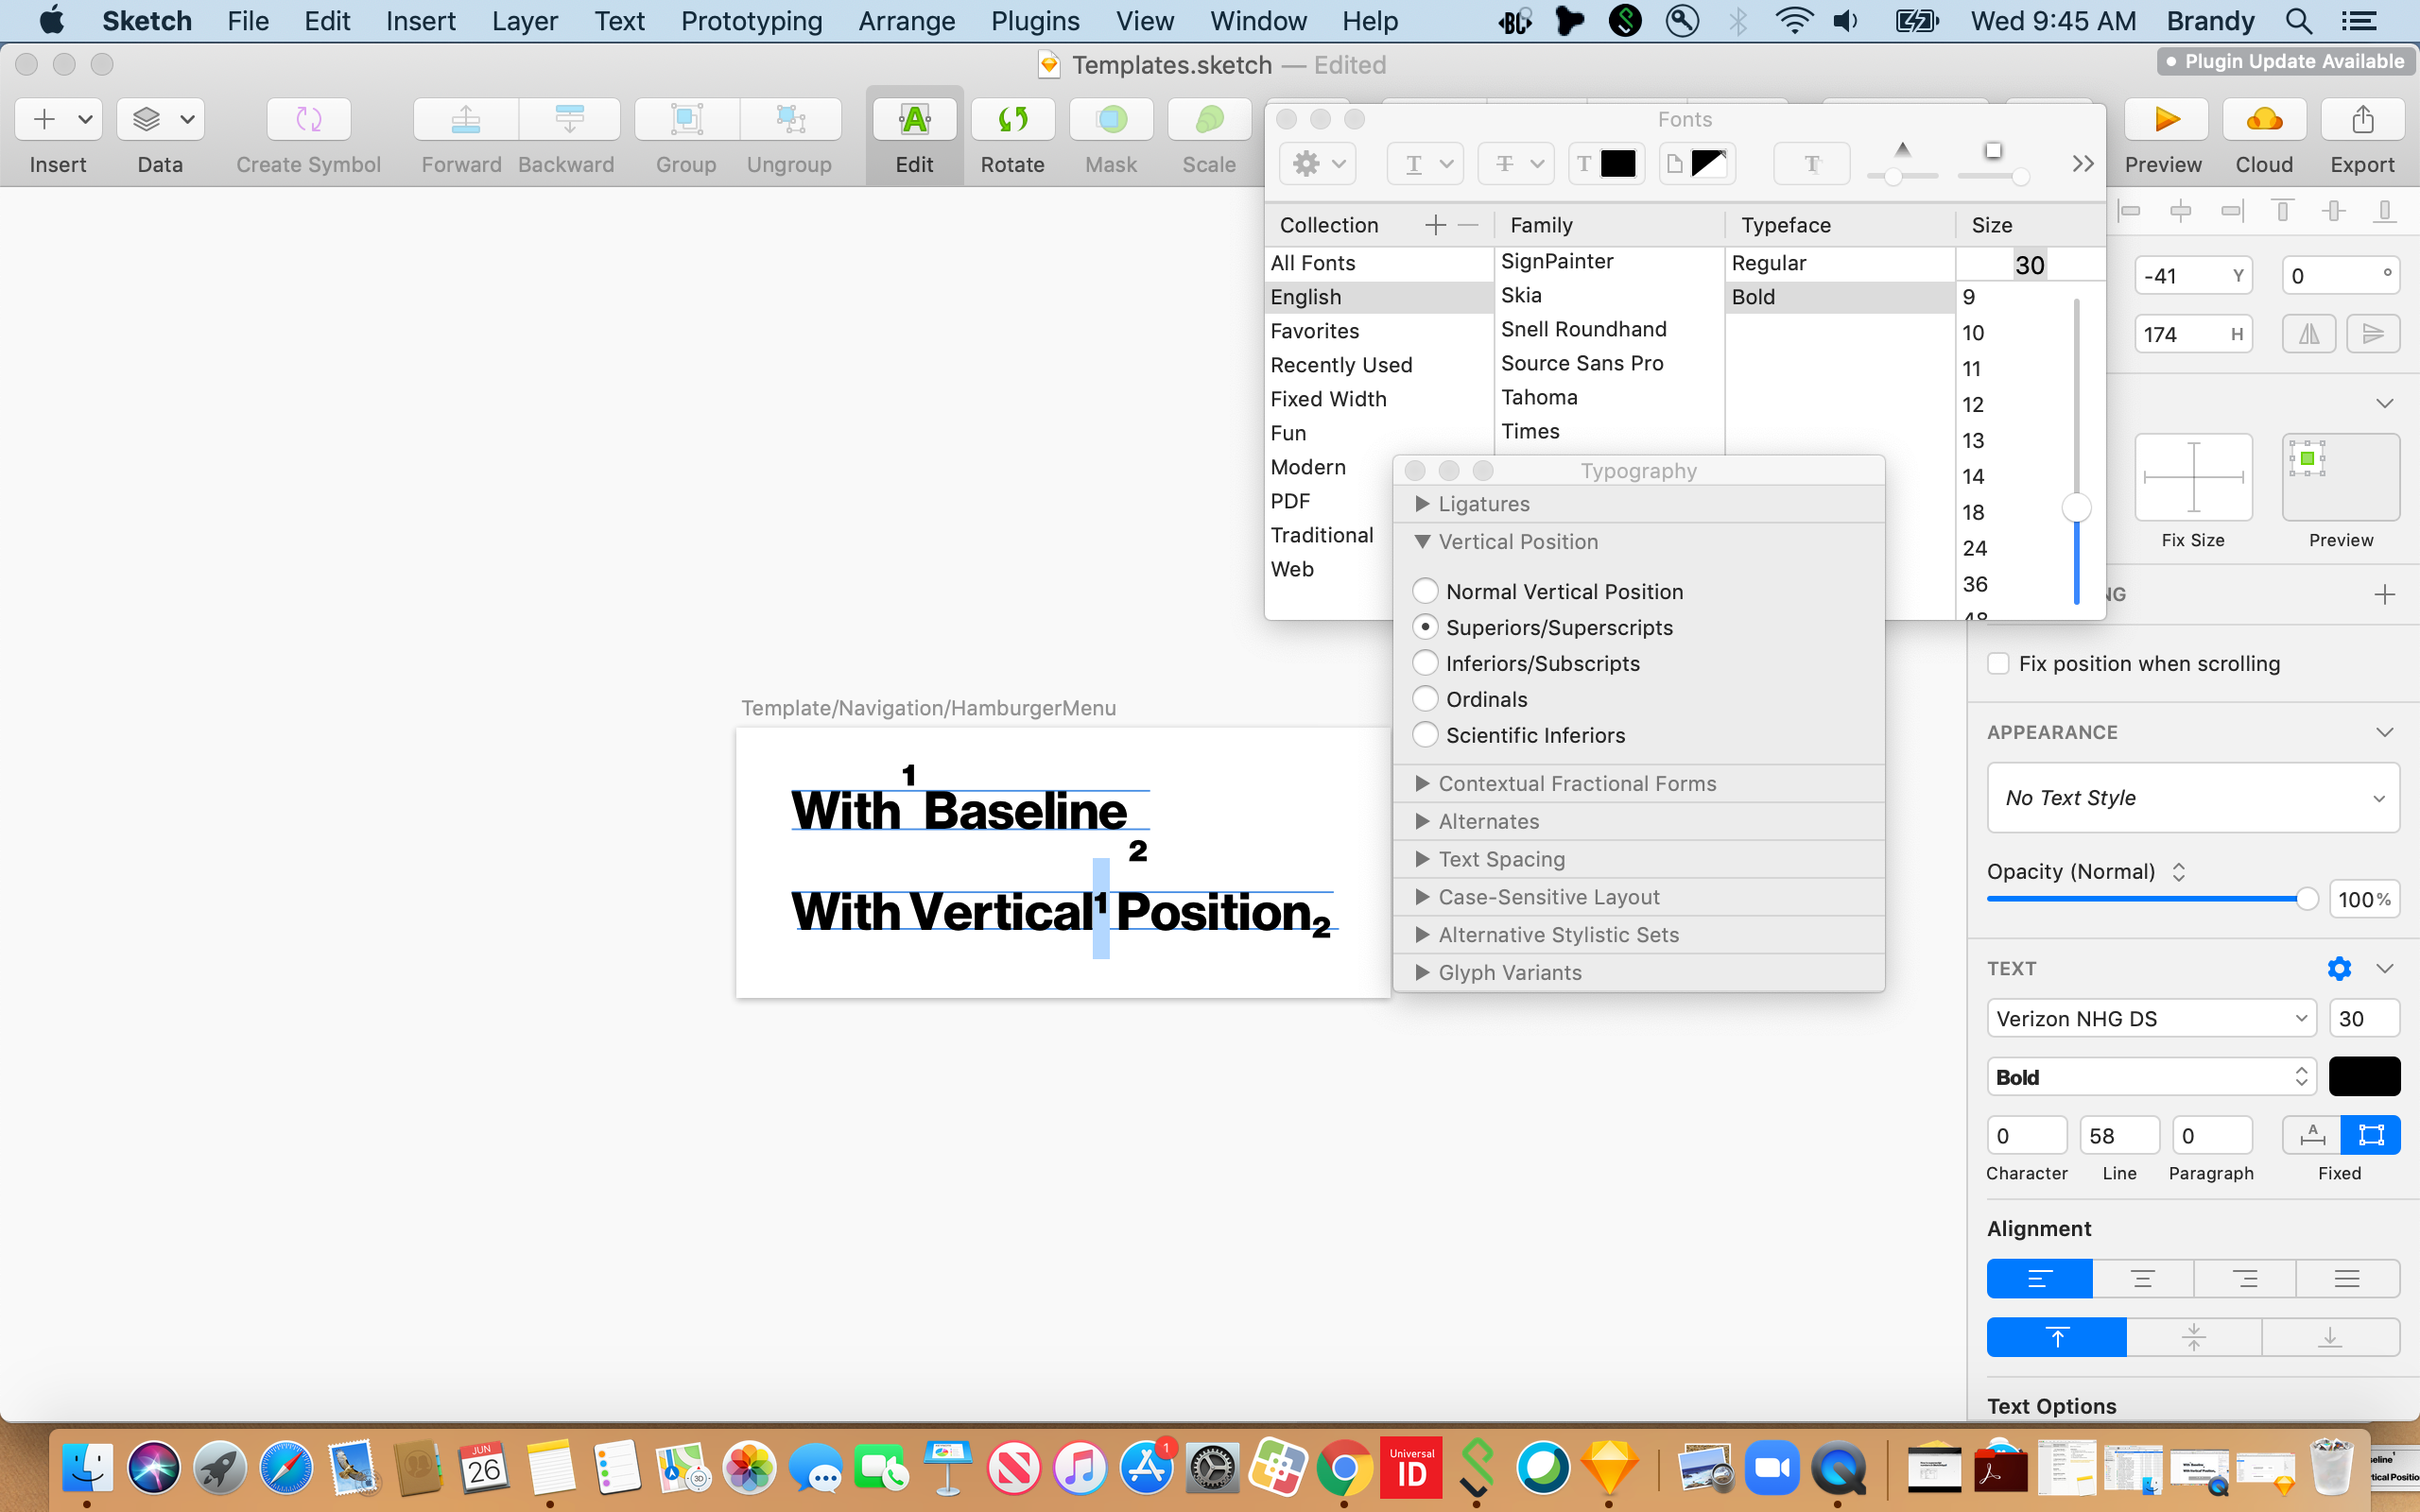
Task: Select Auto width text sizing button
Action: tap(2311, 1135)
